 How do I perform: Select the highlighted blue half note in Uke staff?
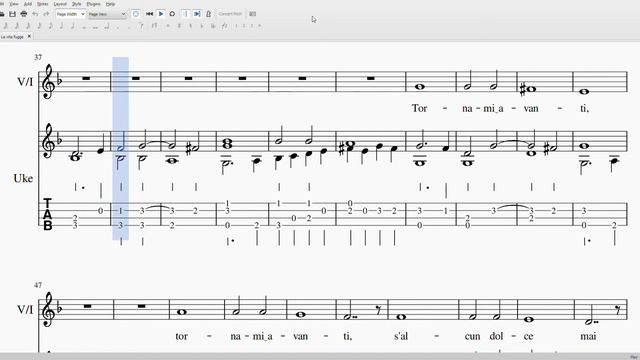[x=120, y=143]
